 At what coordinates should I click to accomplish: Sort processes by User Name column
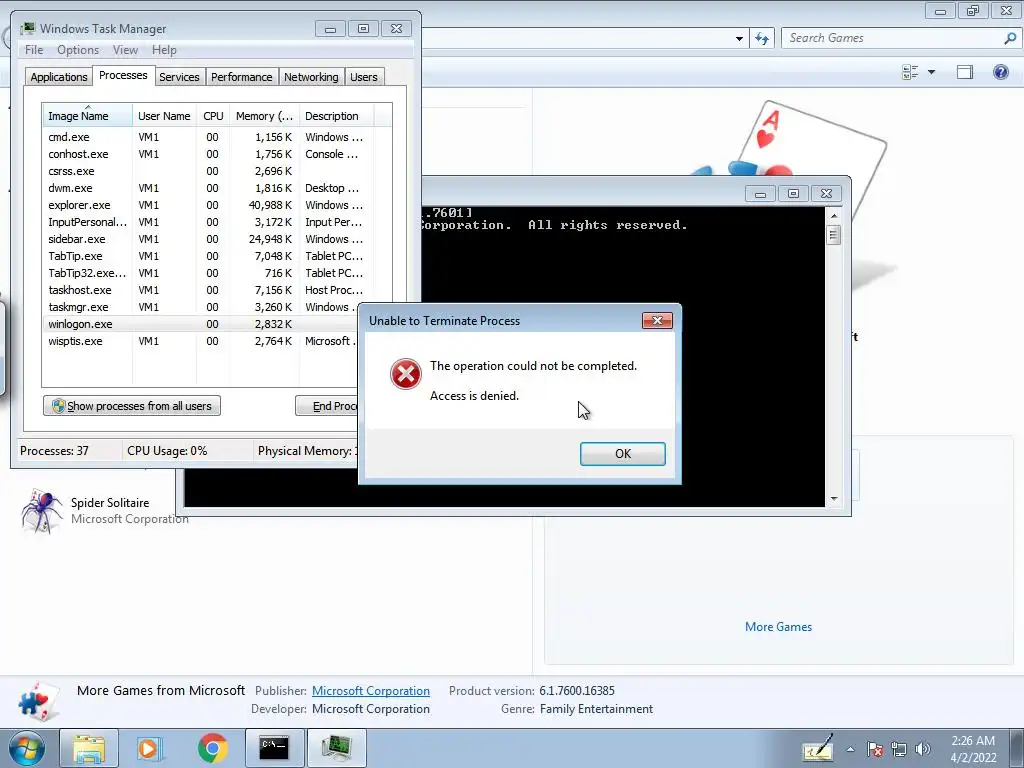pos(164,116)
